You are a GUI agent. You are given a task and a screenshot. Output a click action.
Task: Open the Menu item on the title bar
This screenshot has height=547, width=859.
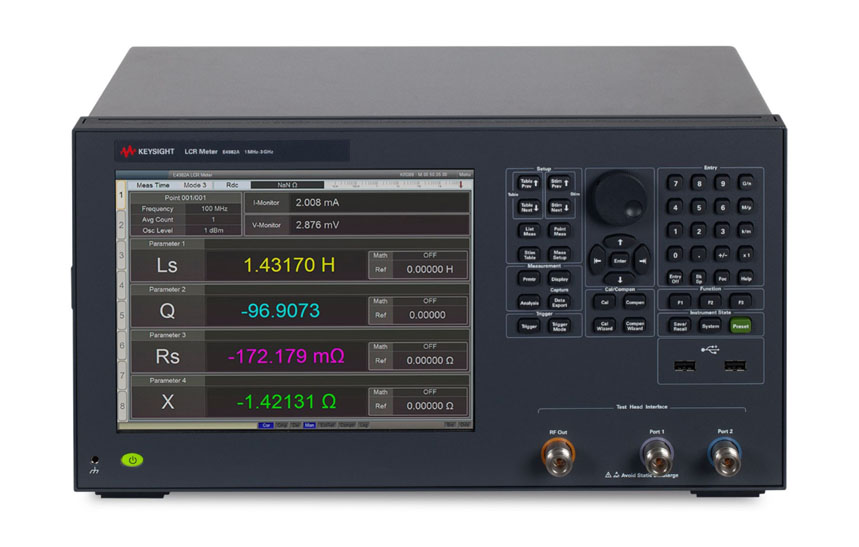click(464, 175)
